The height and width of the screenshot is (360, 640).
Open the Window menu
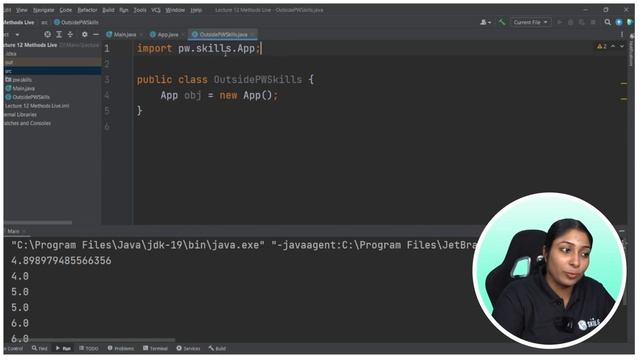pyautogui.click(x=175, y=10)
